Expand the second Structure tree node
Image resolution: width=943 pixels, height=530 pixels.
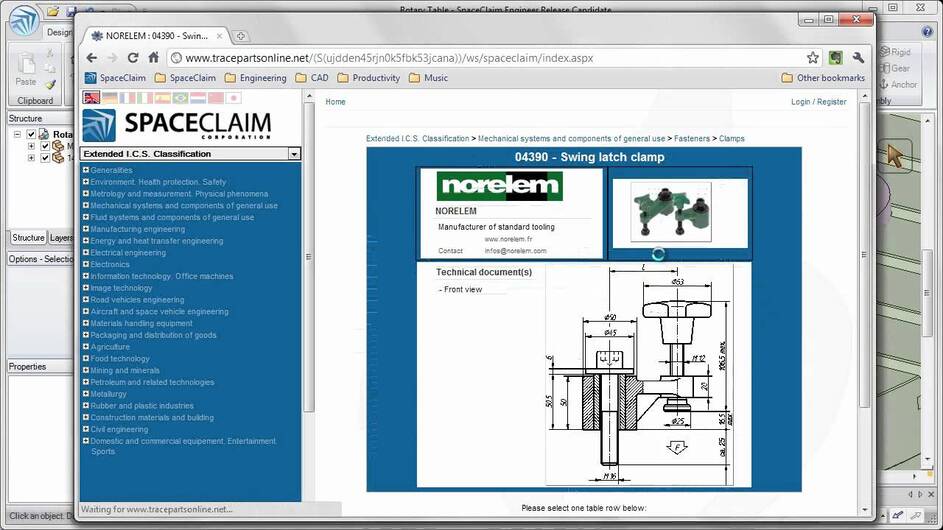click(31, 146)
